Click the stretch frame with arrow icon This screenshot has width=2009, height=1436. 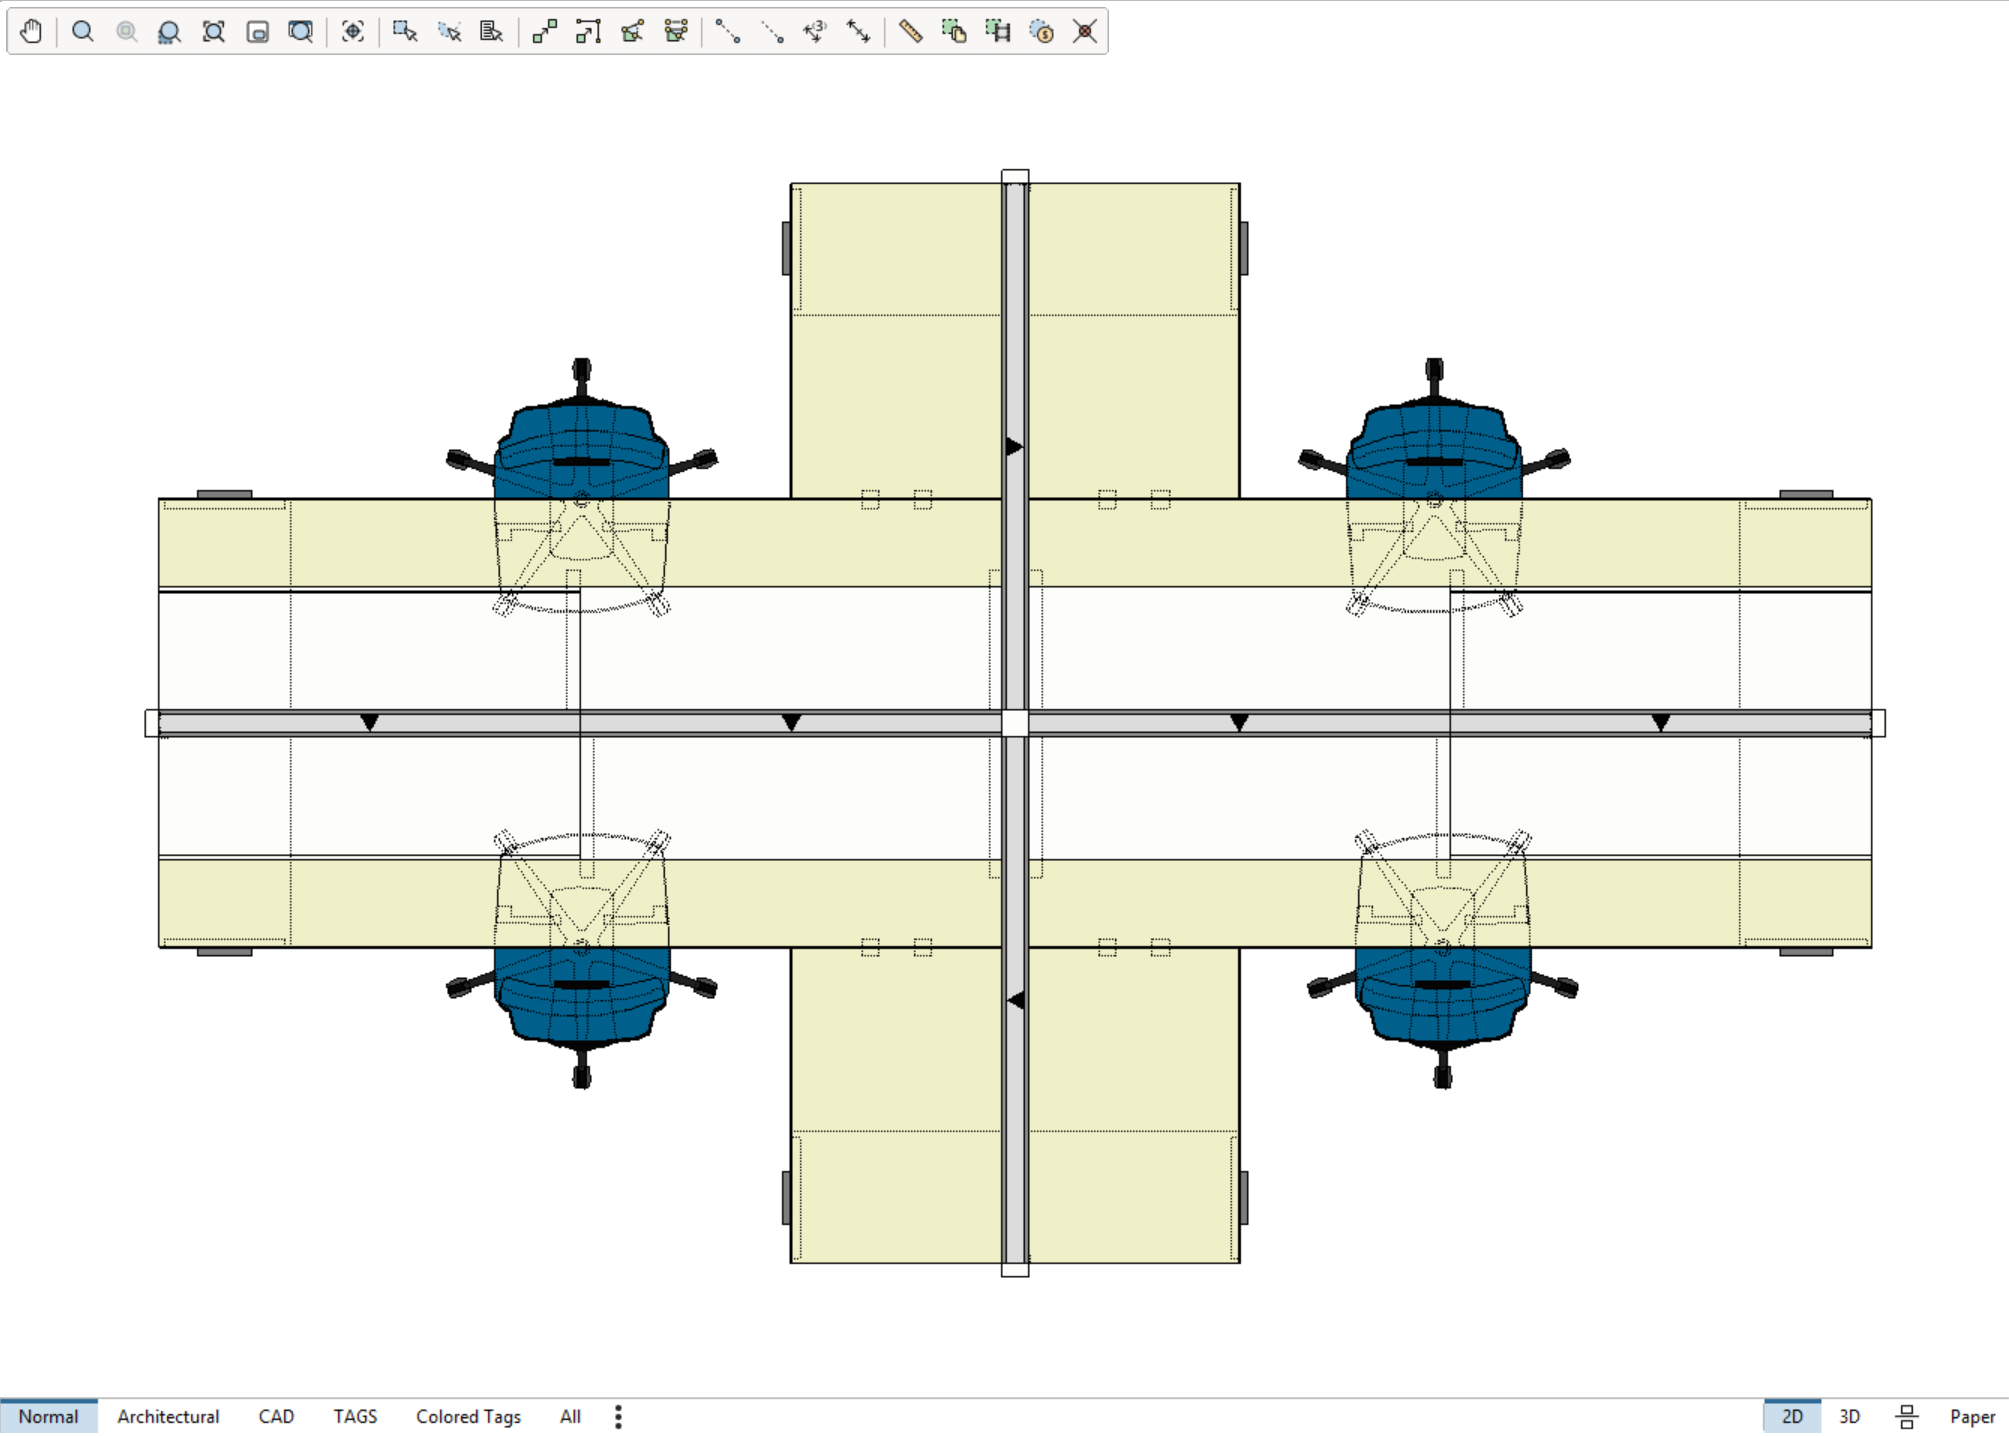[x=588, y=32]
